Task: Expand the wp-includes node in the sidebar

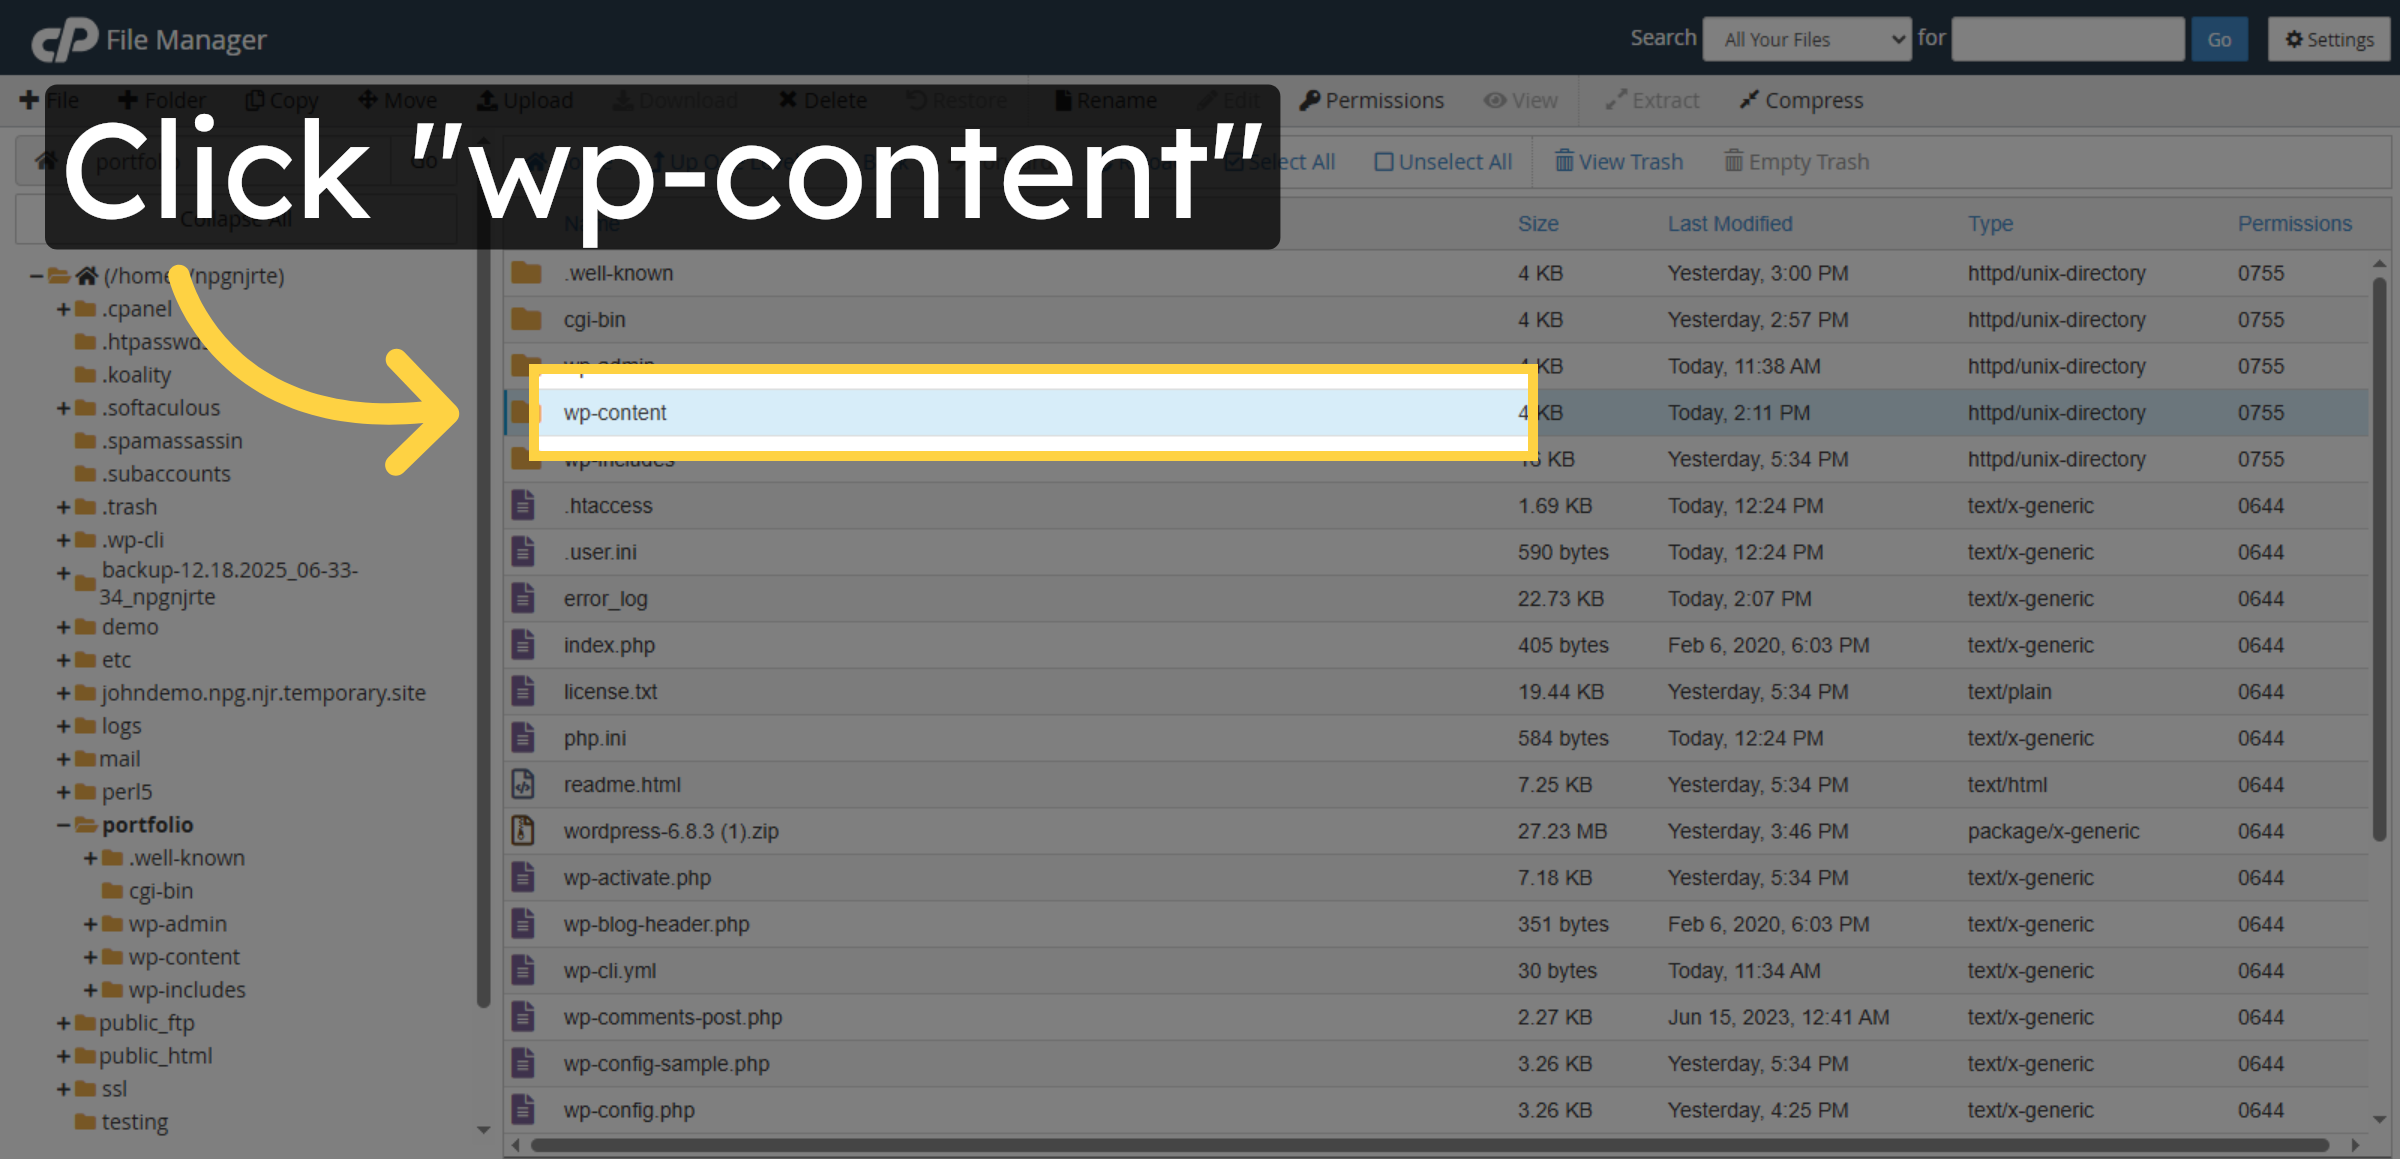Action: pos(91,989)
